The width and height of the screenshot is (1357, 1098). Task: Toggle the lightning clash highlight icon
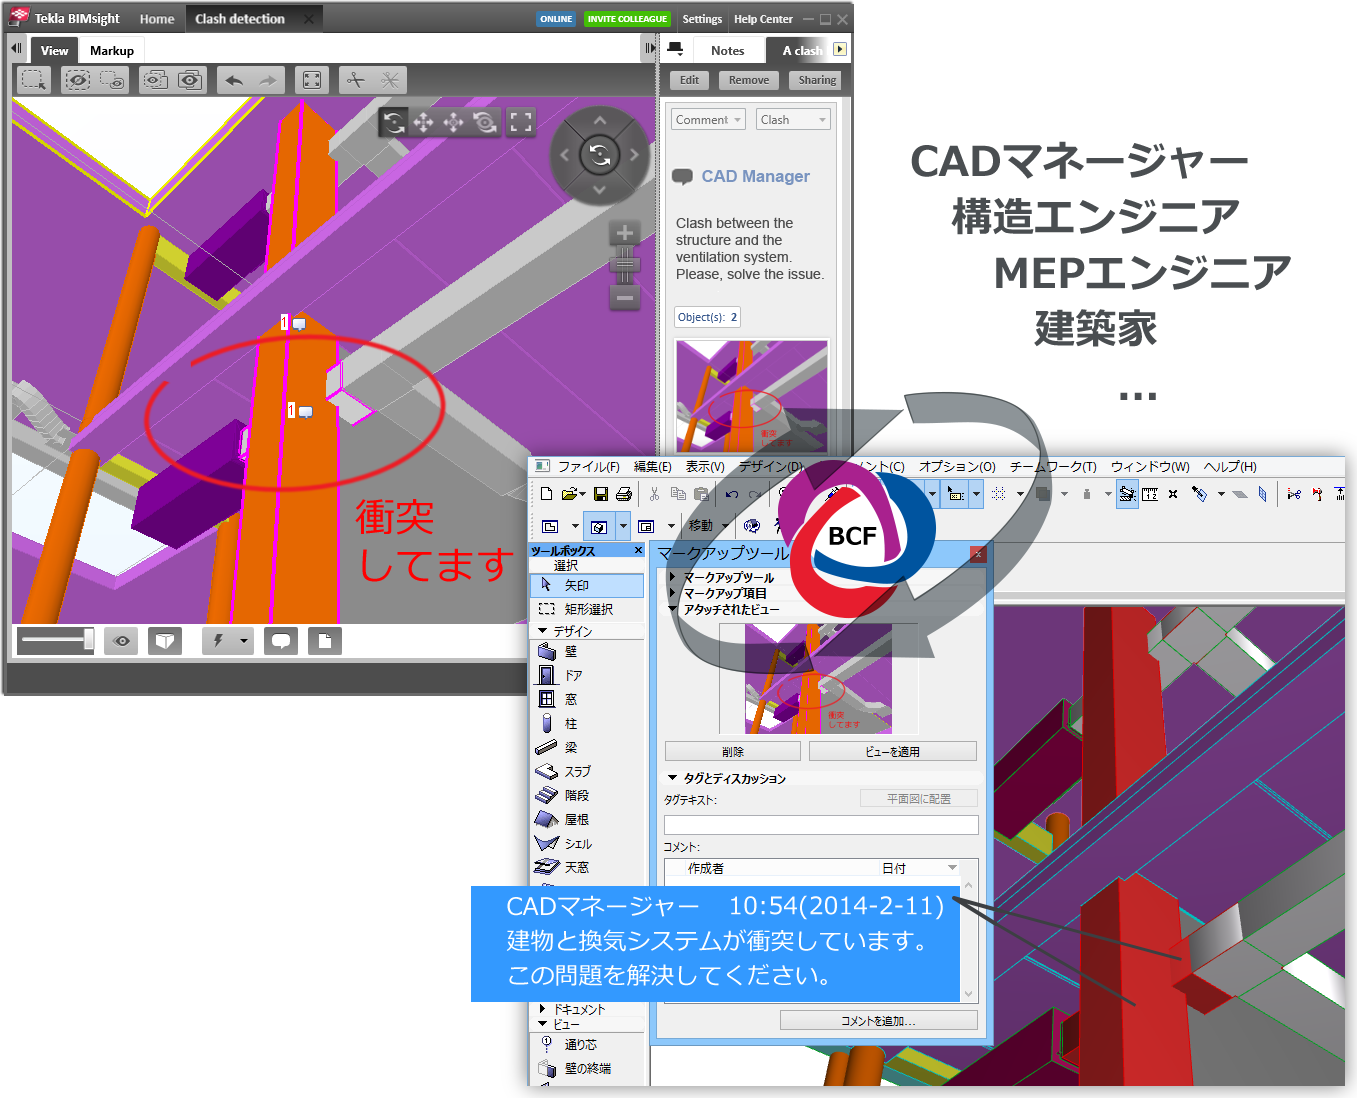tap(221, 641)
